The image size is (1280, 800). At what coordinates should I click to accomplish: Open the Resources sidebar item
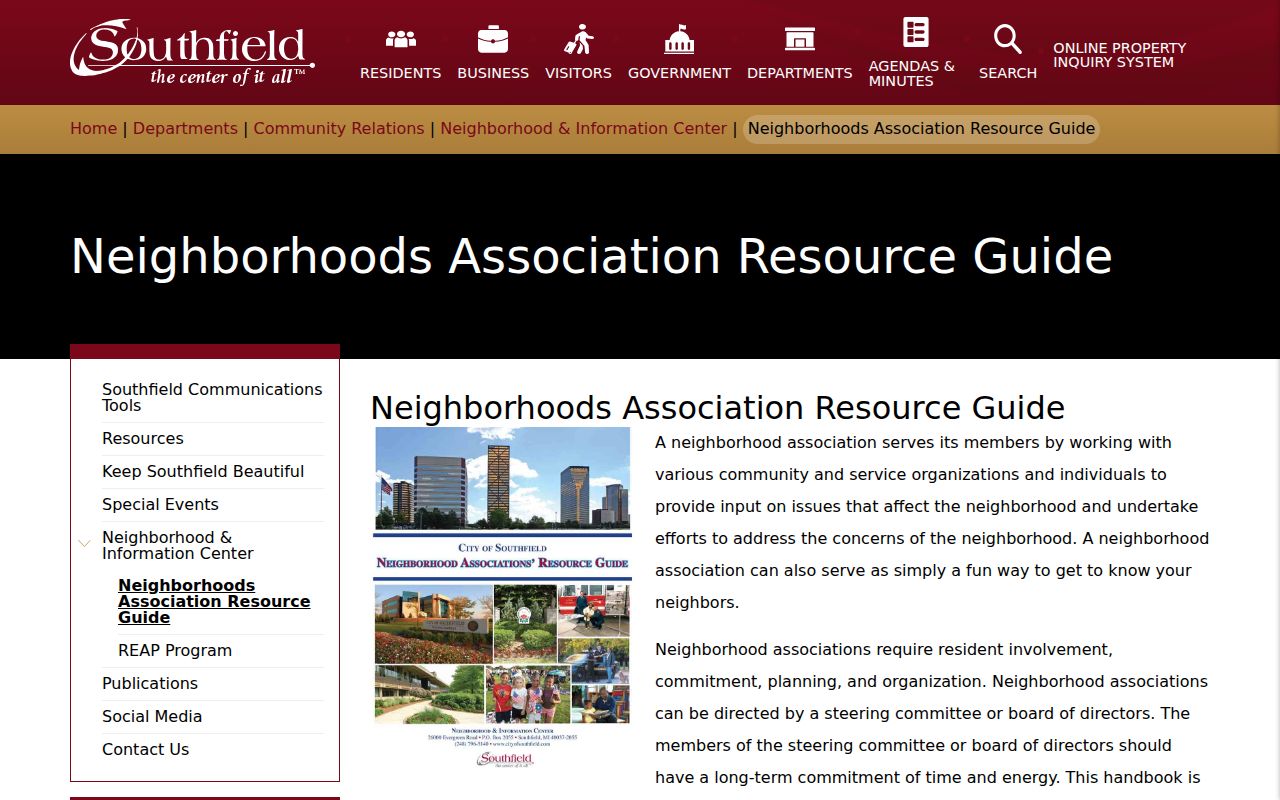(143, 438)
